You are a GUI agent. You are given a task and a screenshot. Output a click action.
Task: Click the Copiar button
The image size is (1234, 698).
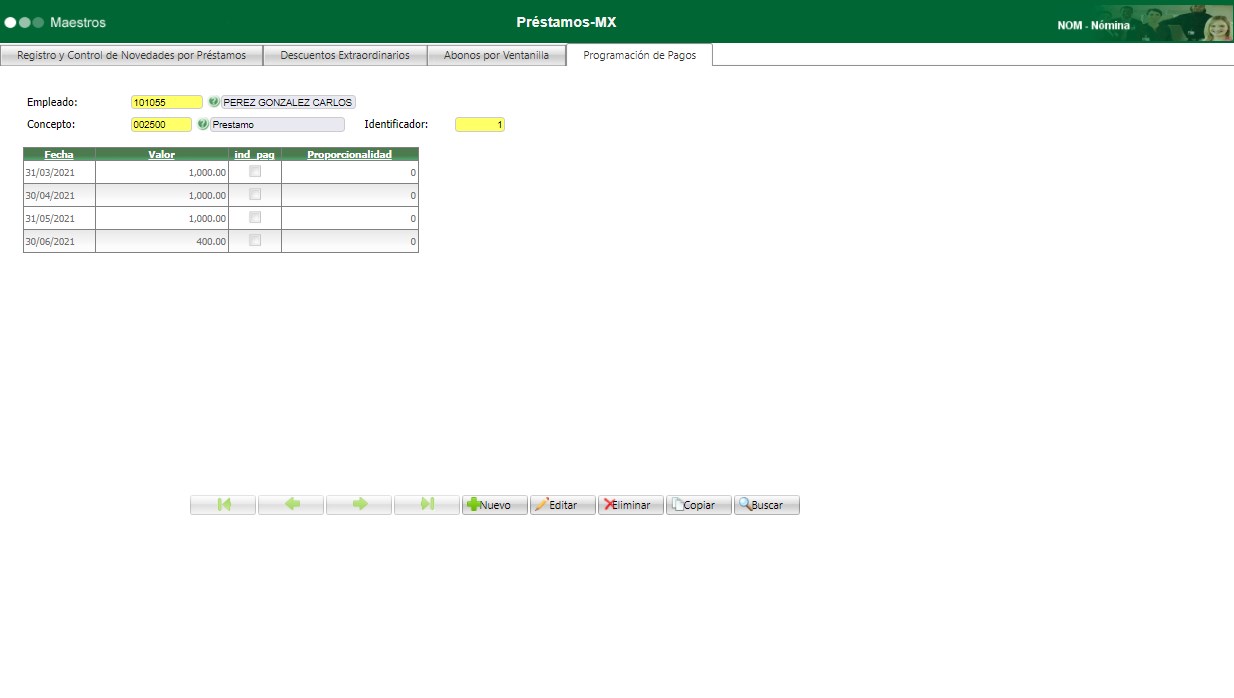(x=699, y=505)
